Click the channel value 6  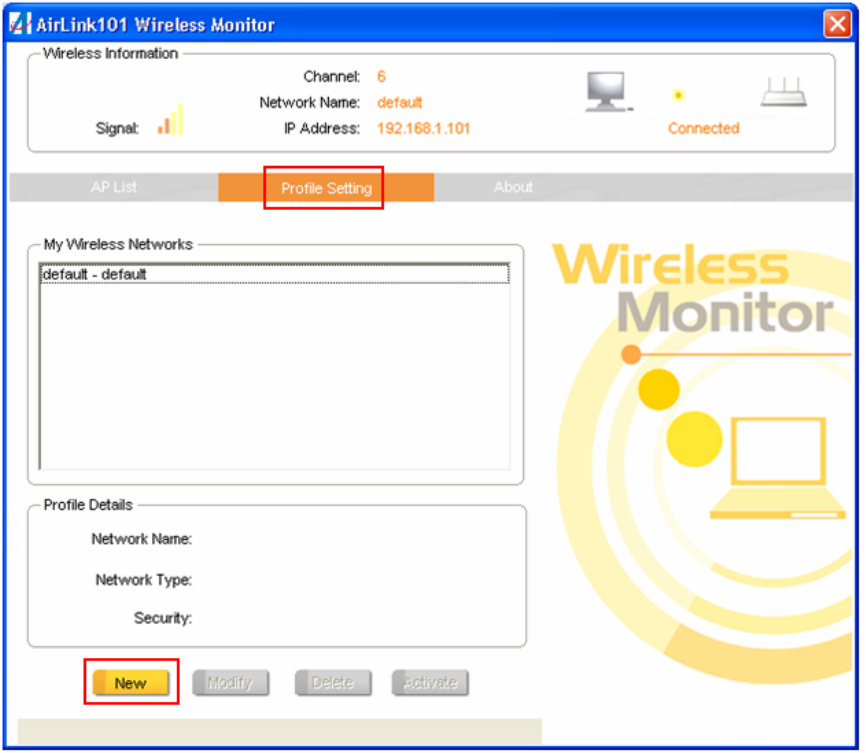(381, 77)
